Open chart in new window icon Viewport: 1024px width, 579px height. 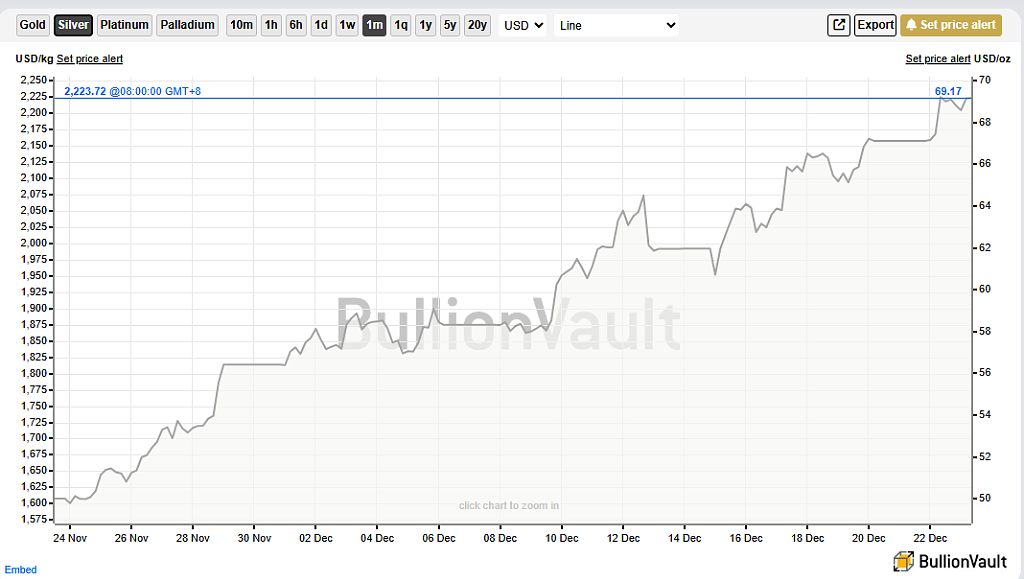point(839,25)
